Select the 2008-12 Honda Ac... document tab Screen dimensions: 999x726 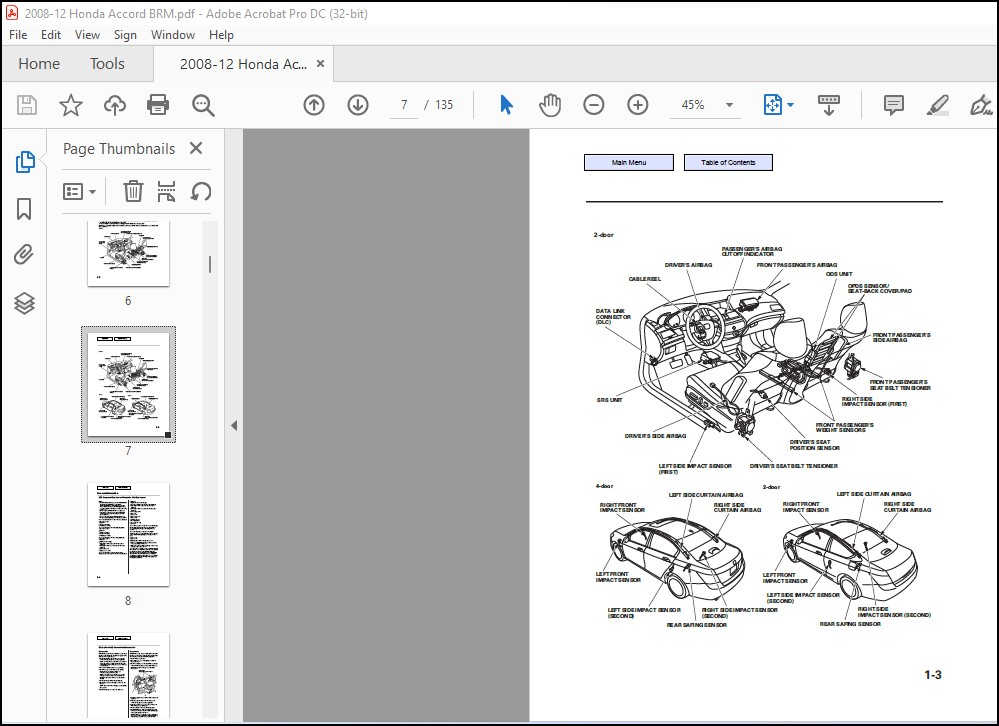[x=243, y=64]
